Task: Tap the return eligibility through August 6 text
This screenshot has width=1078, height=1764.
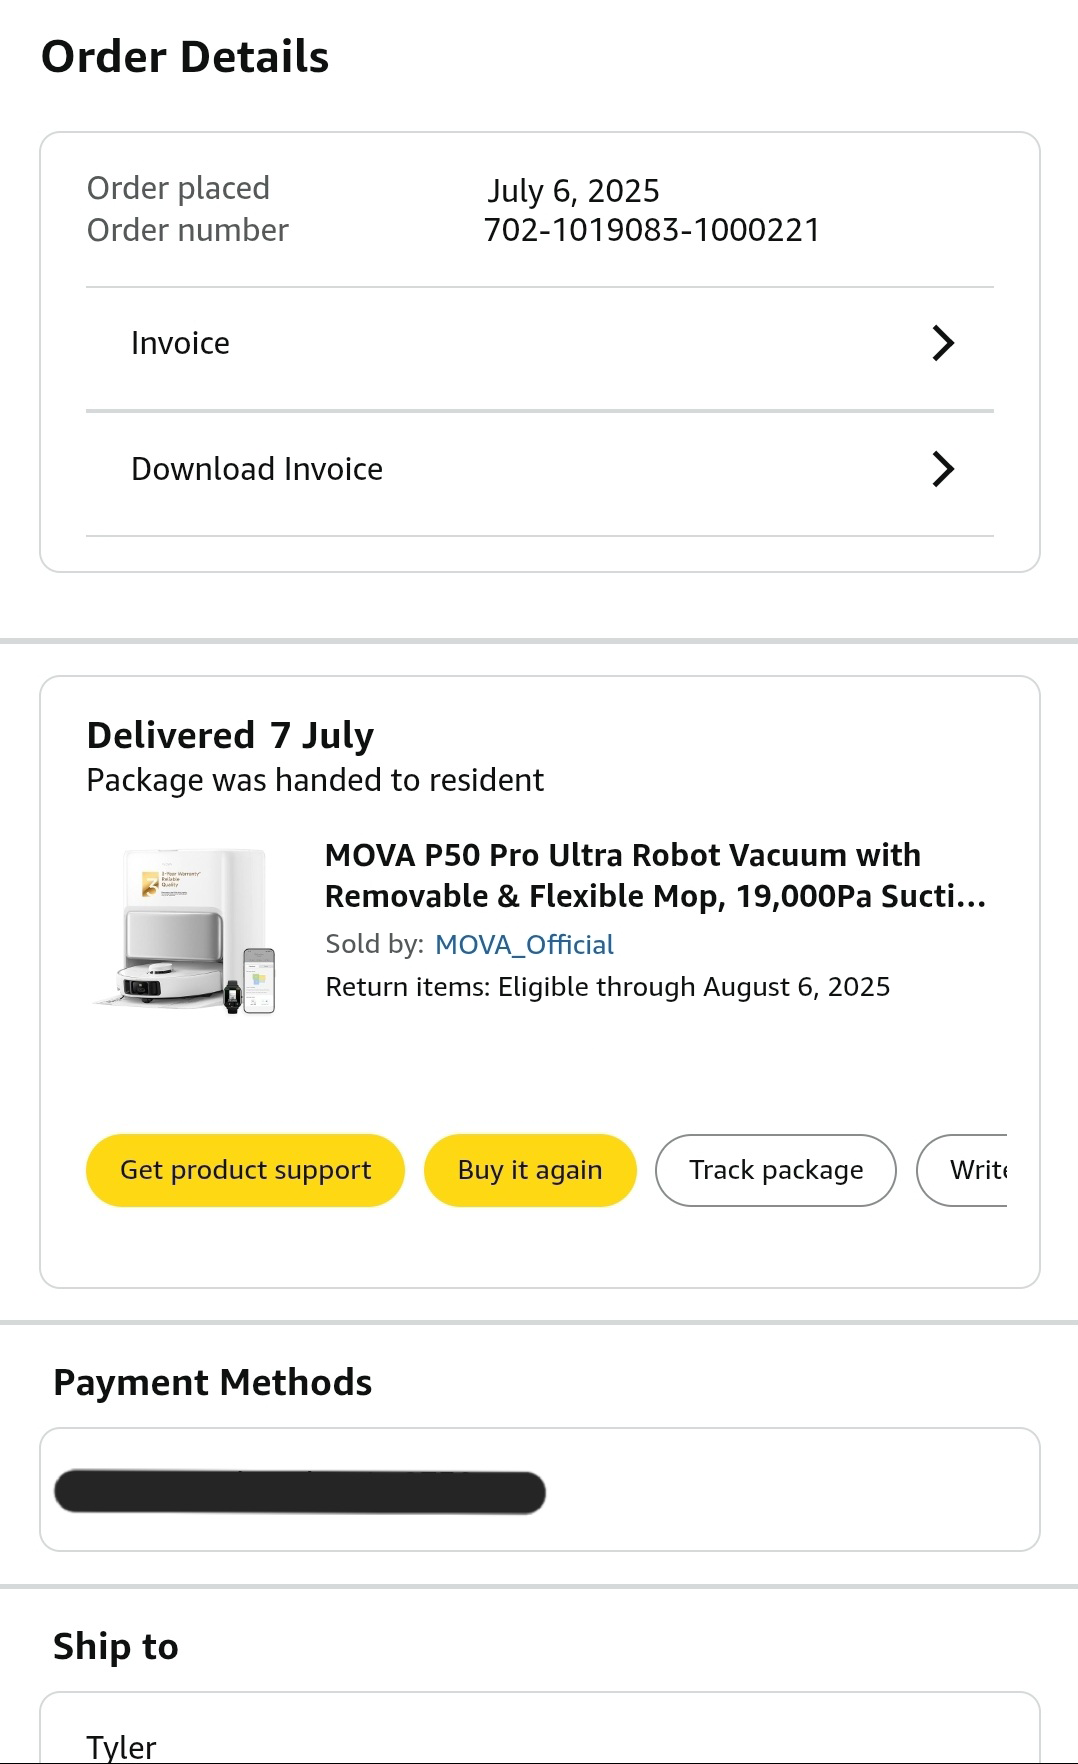Action: point(608,987)
